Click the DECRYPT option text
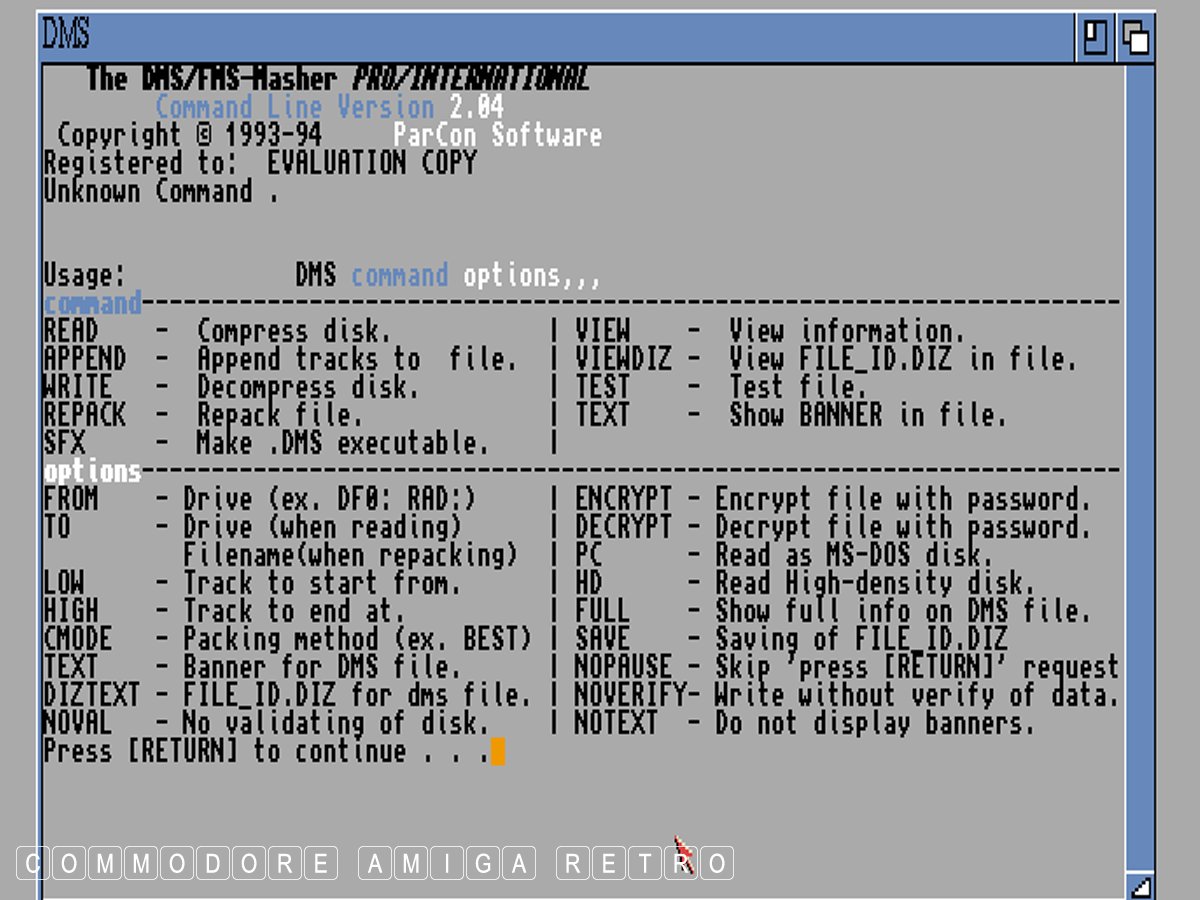This screenshot has height=900, width=1200. click(623, 527)
